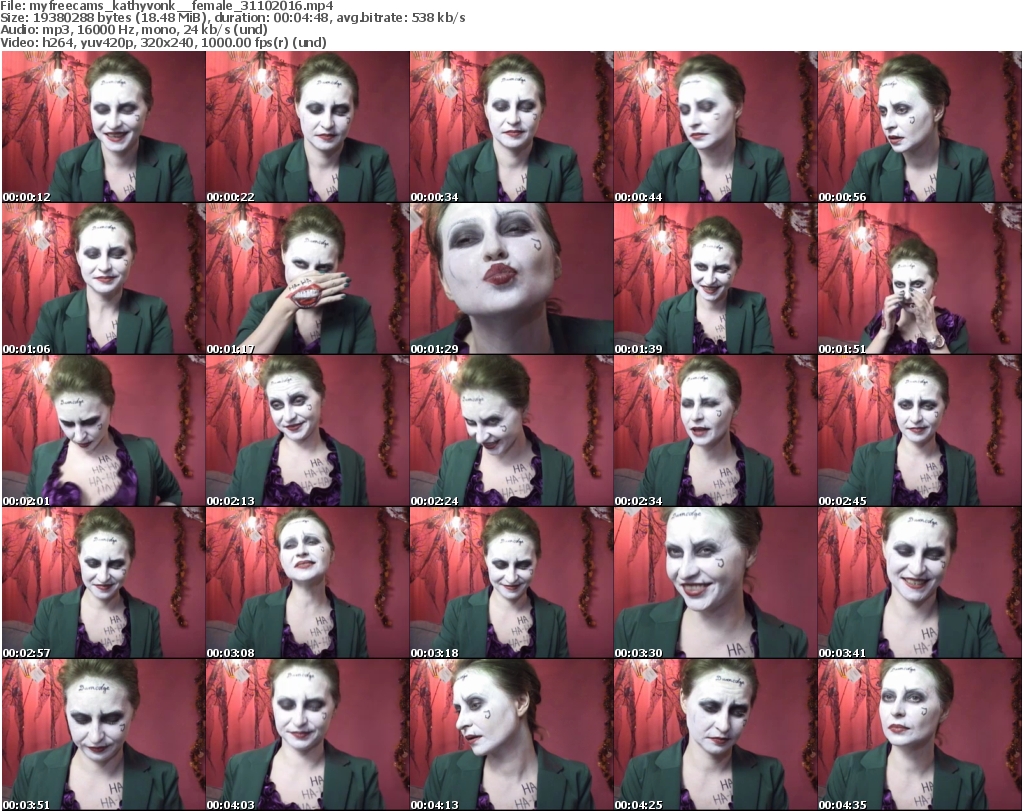Click the header line beginning 'Size: 19380288 bytes'
Screen dimensions: 1024x811
[232, 18]
